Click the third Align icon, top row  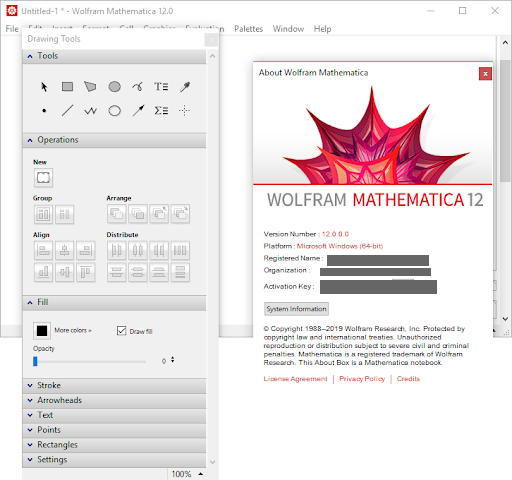(x=86, y=250)
